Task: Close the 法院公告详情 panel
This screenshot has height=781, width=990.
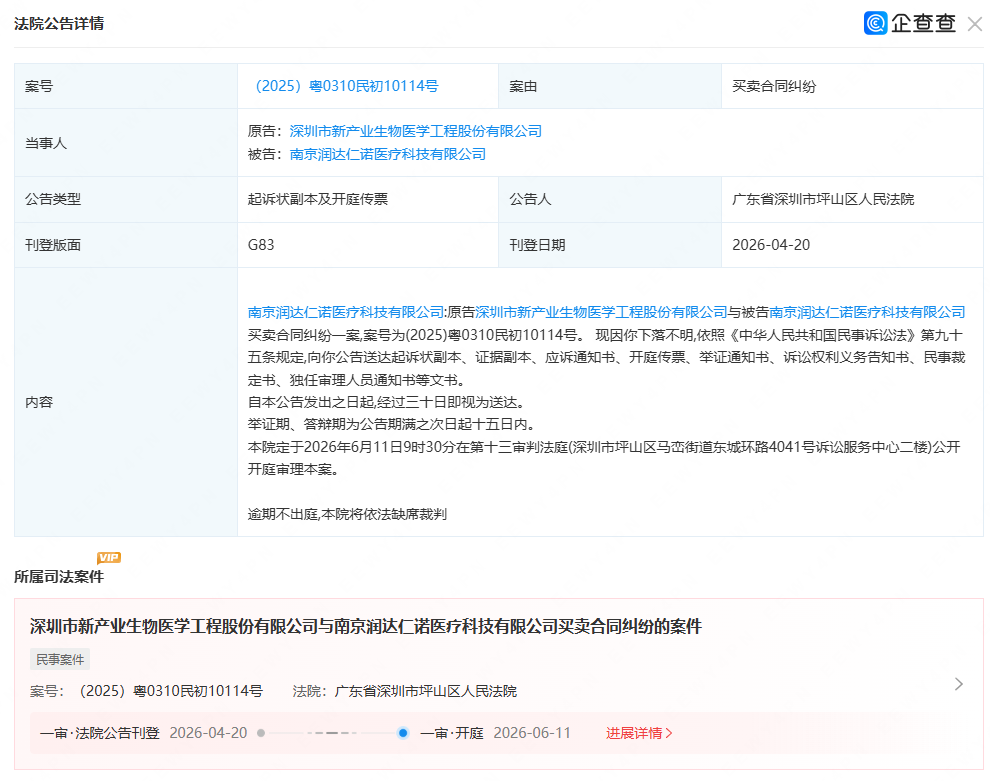Action: coord(975,24)
